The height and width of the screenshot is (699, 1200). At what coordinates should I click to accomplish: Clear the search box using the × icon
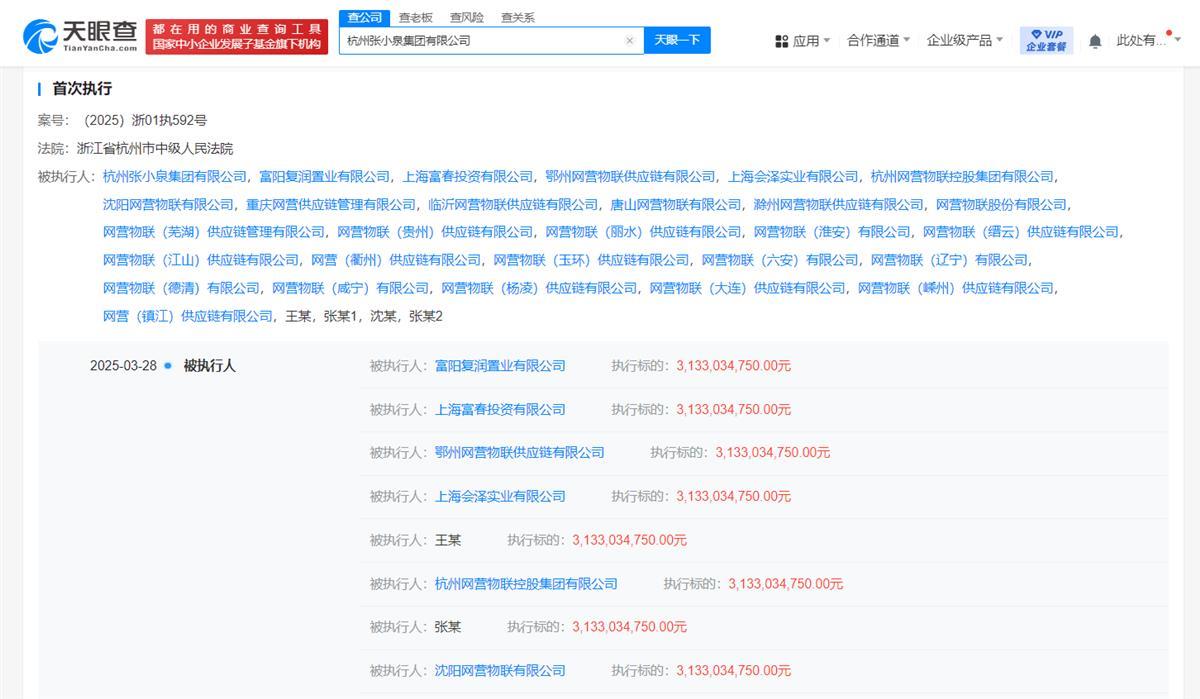[629, 40]
